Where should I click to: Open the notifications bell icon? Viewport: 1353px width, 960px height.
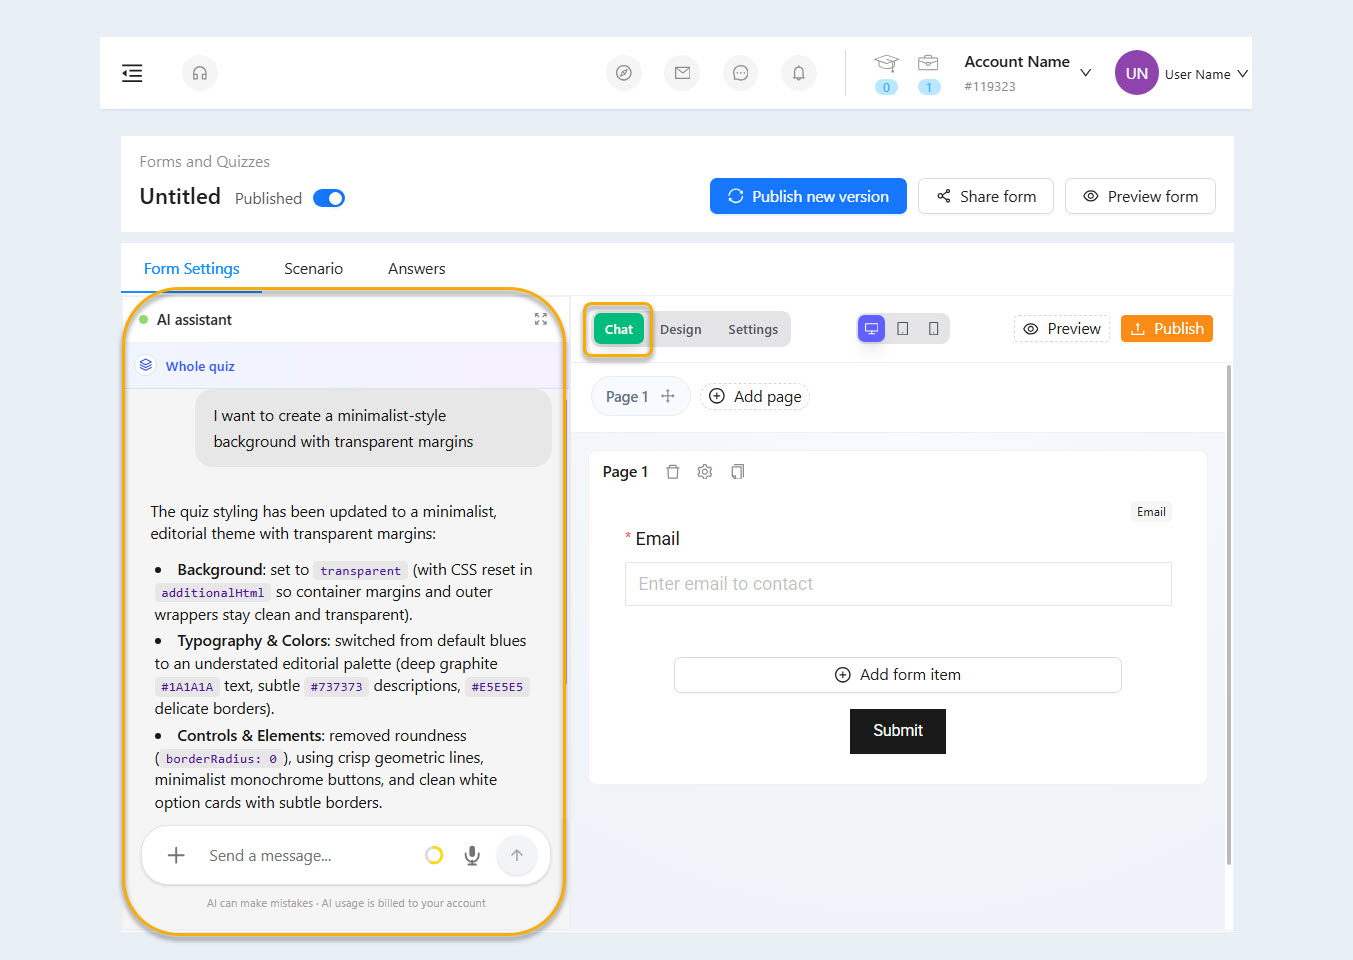799,73
